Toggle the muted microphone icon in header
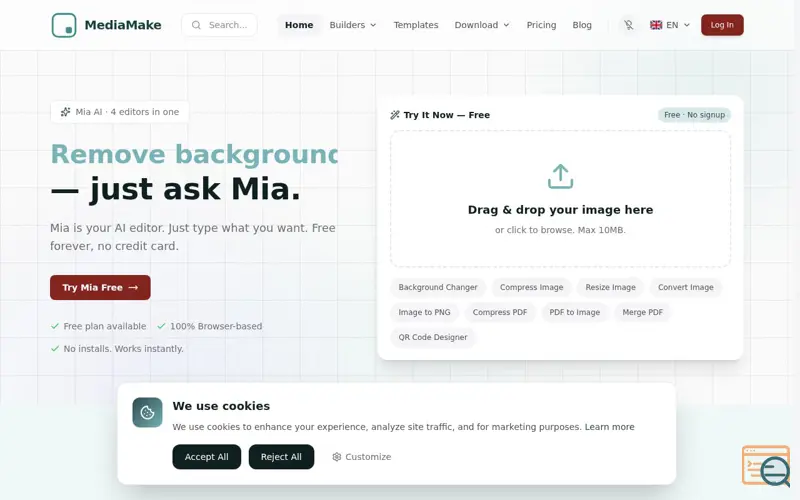The width and height of the screenshot is (800, 500). [x=629, y=25]
